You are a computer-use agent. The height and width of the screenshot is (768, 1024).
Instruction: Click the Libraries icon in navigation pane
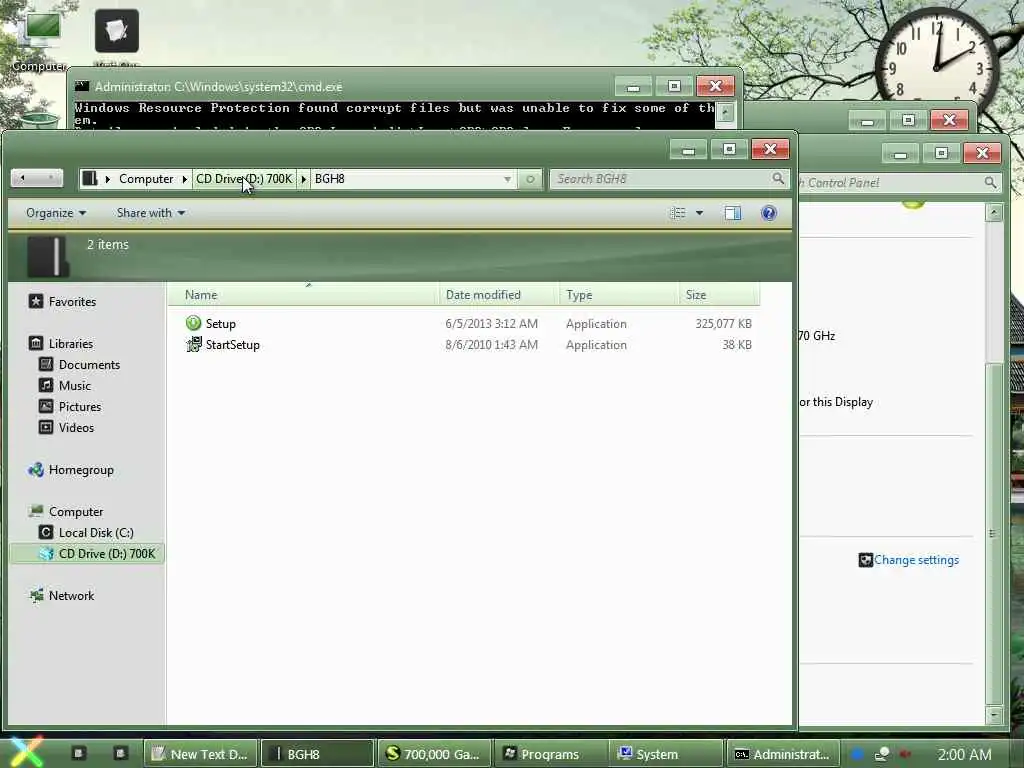[x=36, y=343]
